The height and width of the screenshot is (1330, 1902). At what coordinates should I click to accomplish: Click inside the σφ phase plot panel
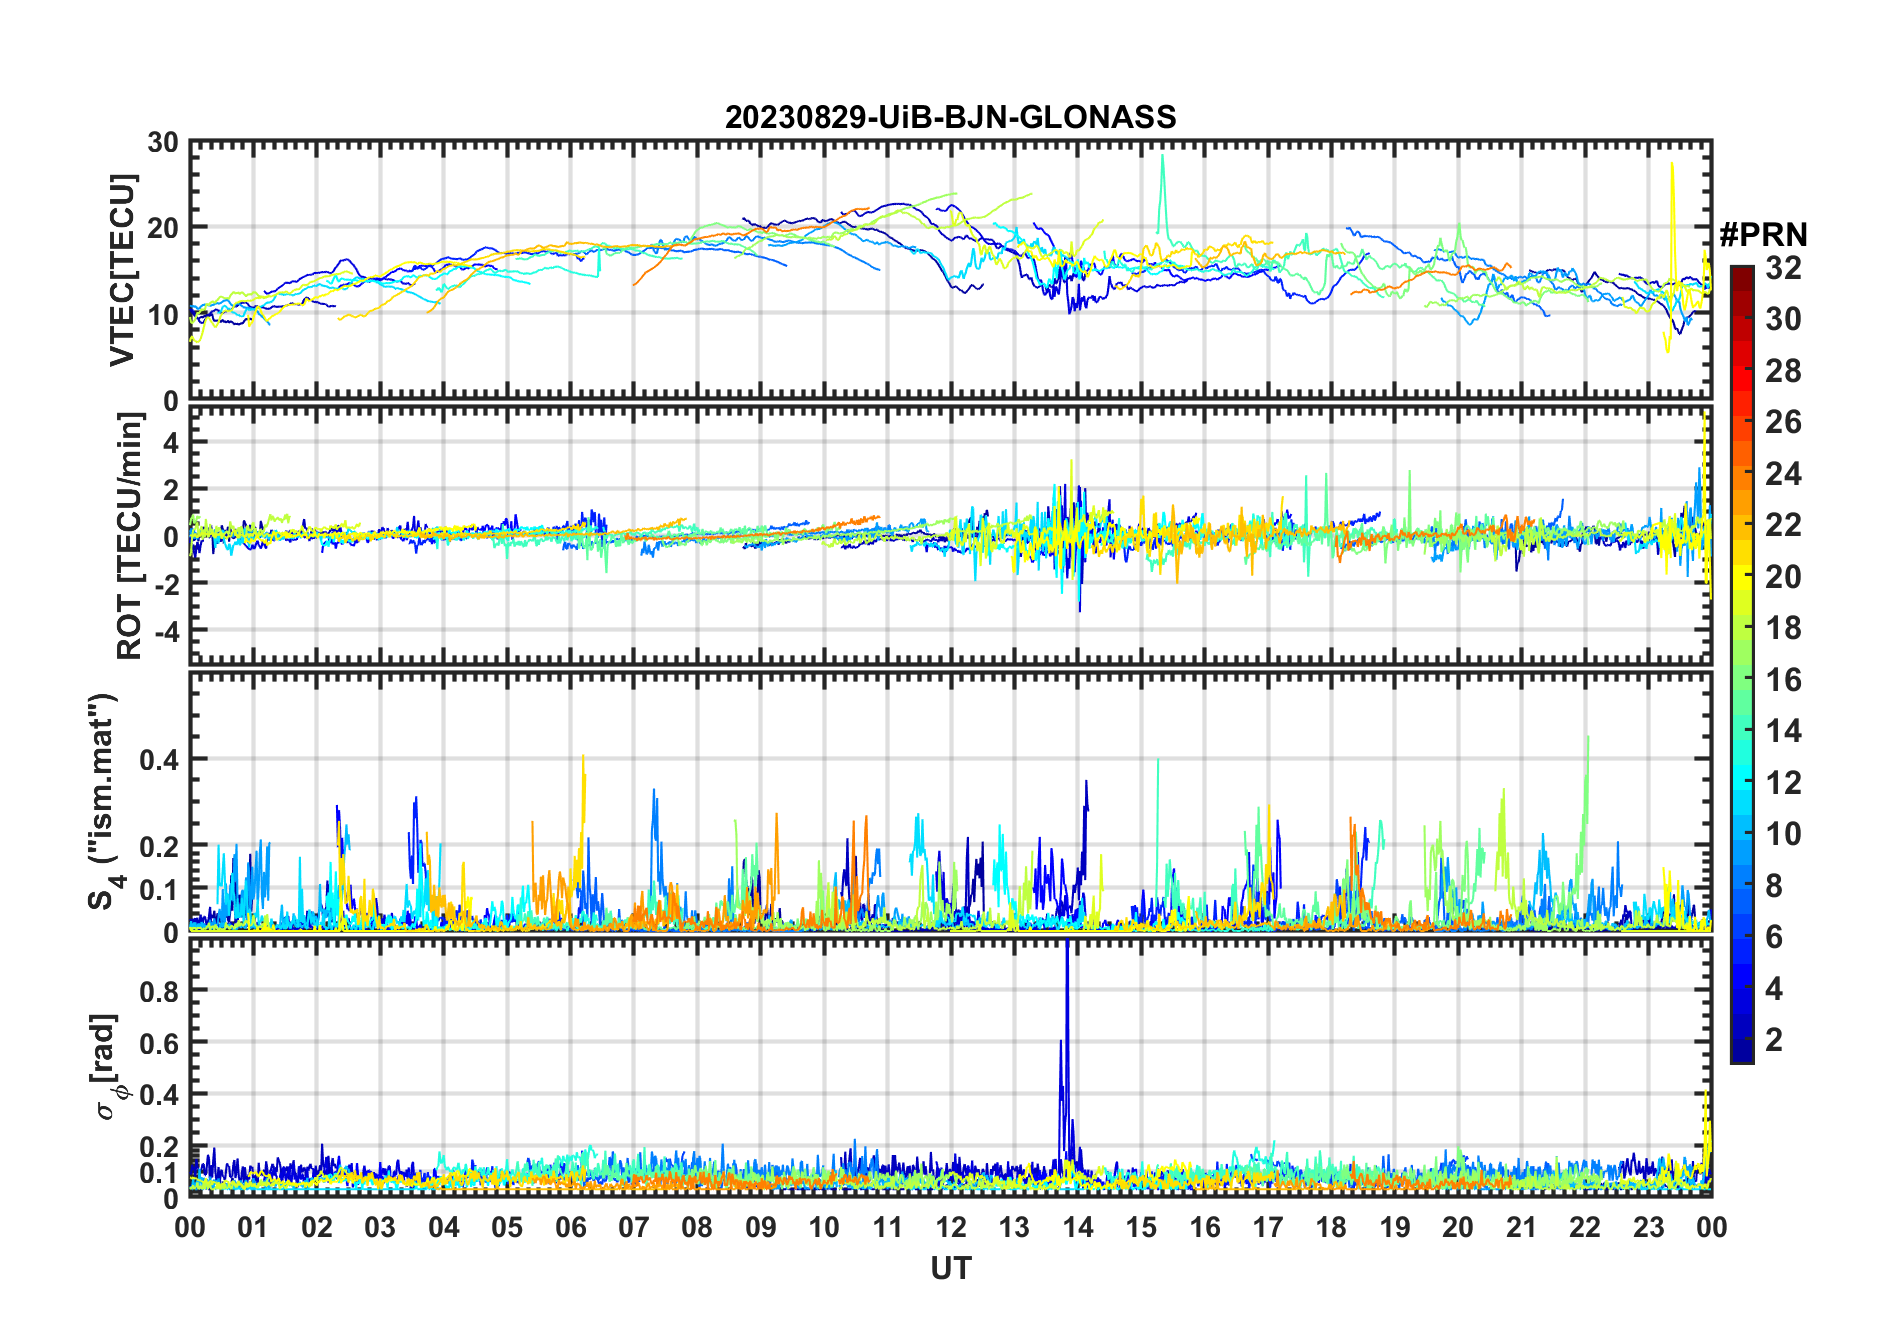pos(950,1067)
